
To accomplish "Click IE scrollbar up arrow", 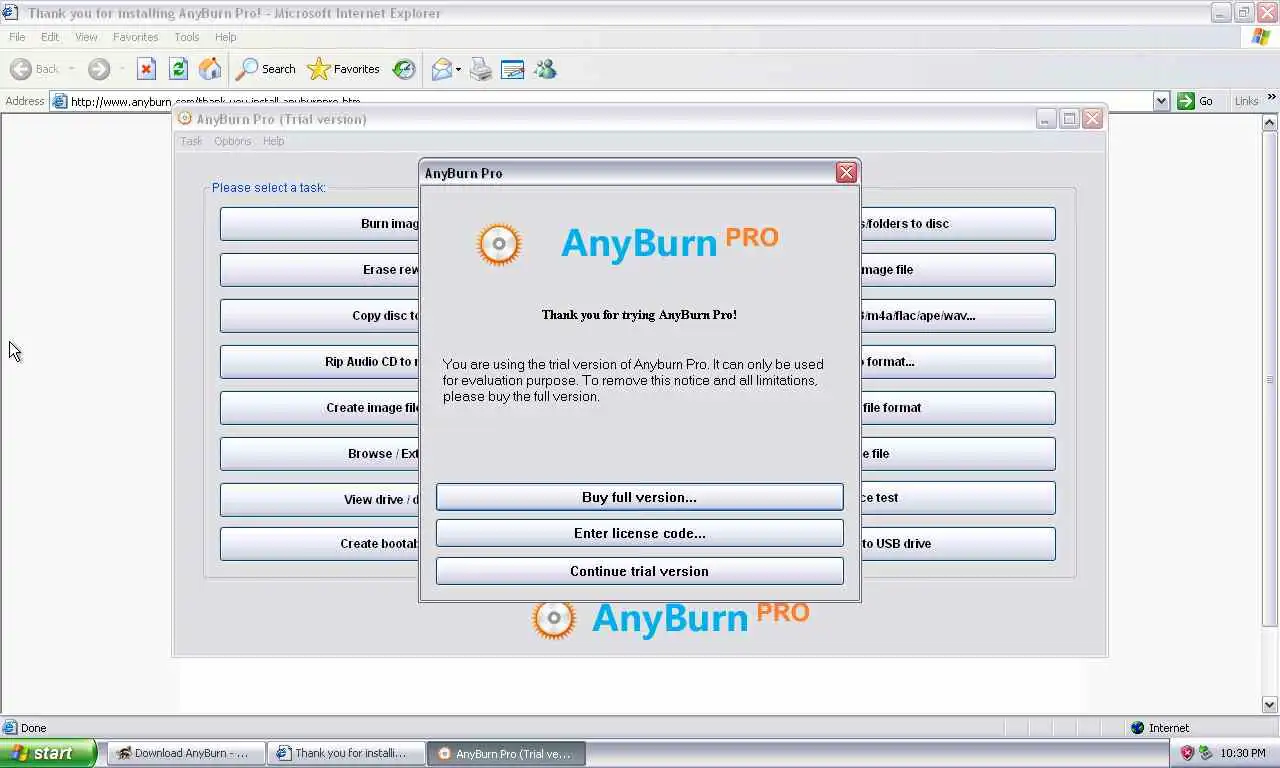I will point(1270,123).
